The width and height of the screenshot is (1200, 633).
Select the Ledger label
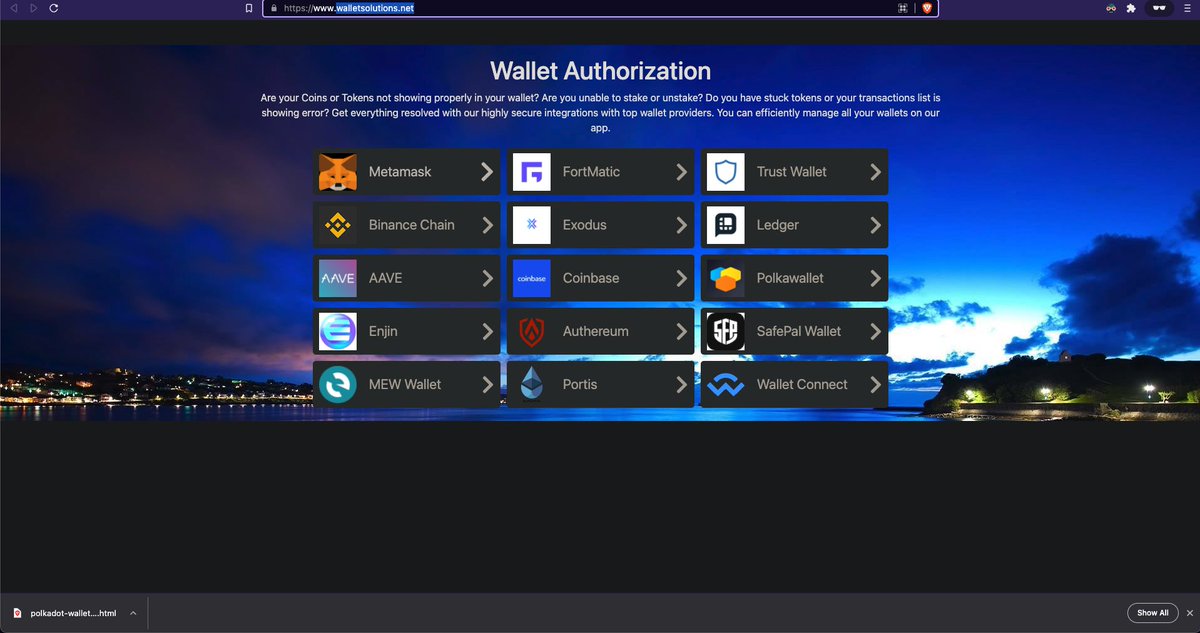pos(778,225)
